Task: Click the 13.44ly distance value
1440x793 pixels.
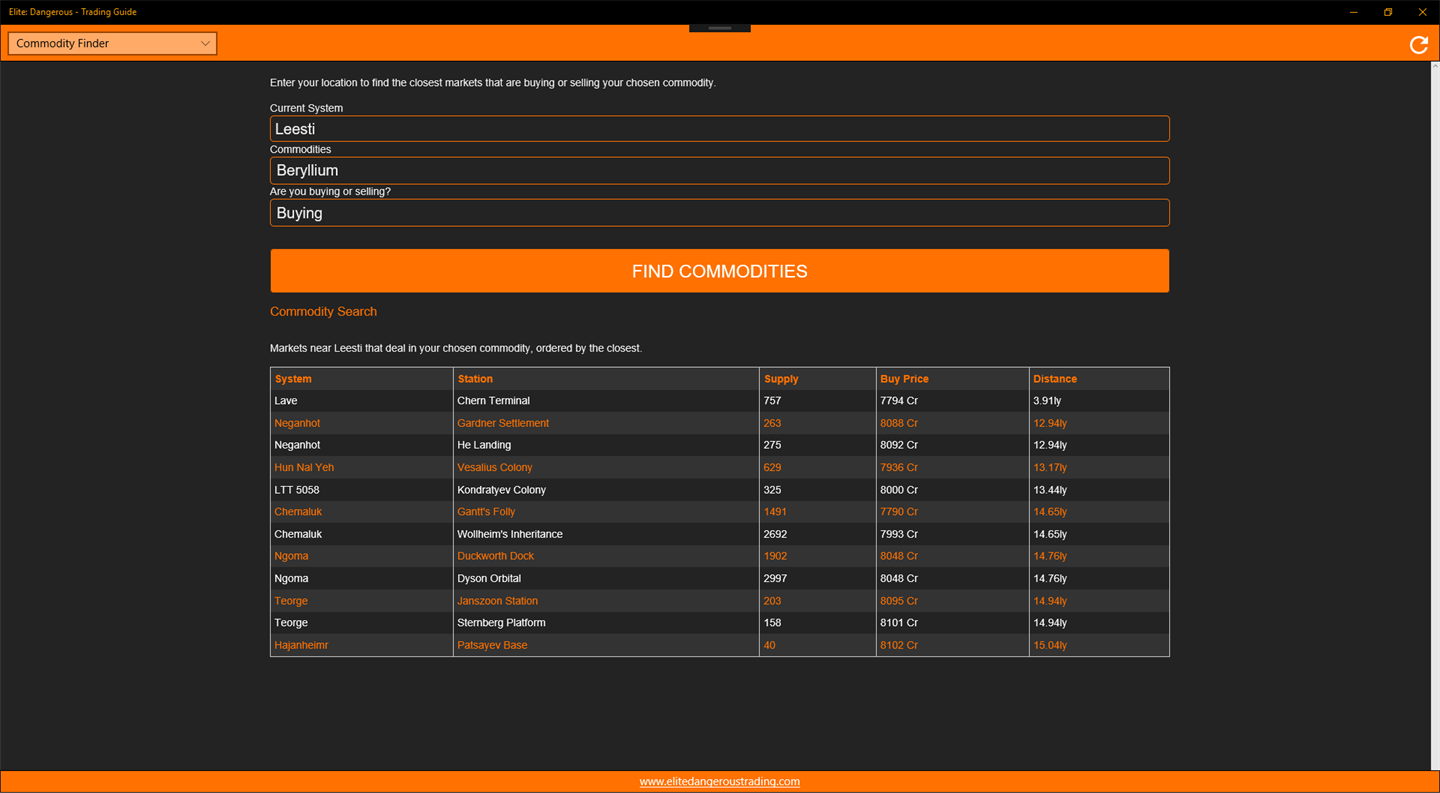Action: [x=1050, y=490]
